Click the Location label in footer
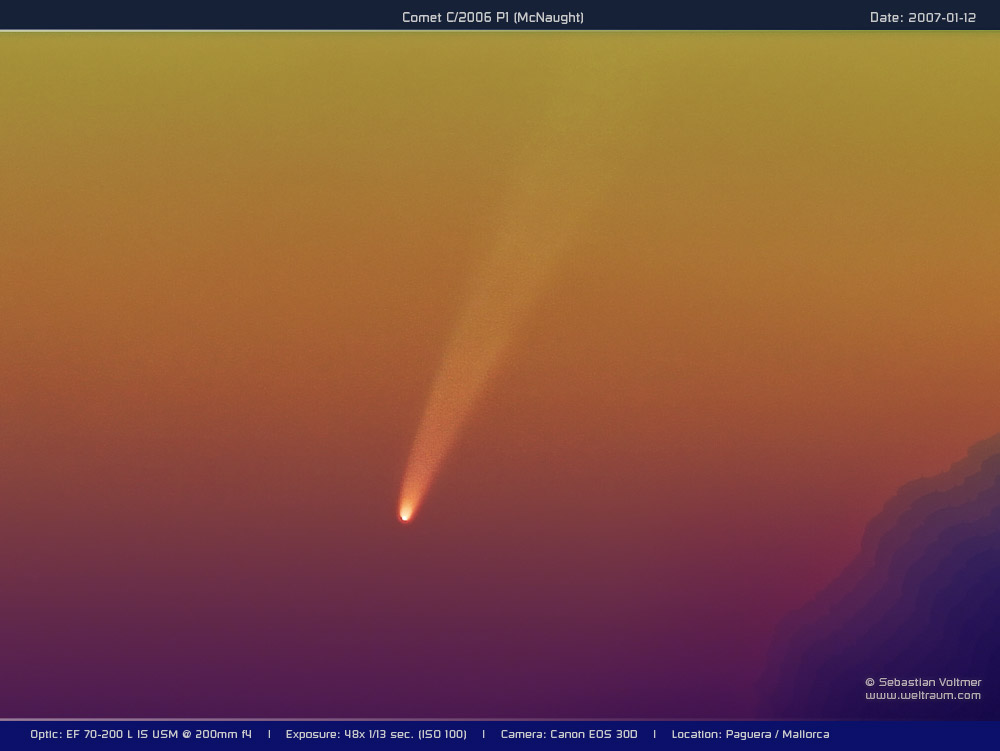 [697, 735]
